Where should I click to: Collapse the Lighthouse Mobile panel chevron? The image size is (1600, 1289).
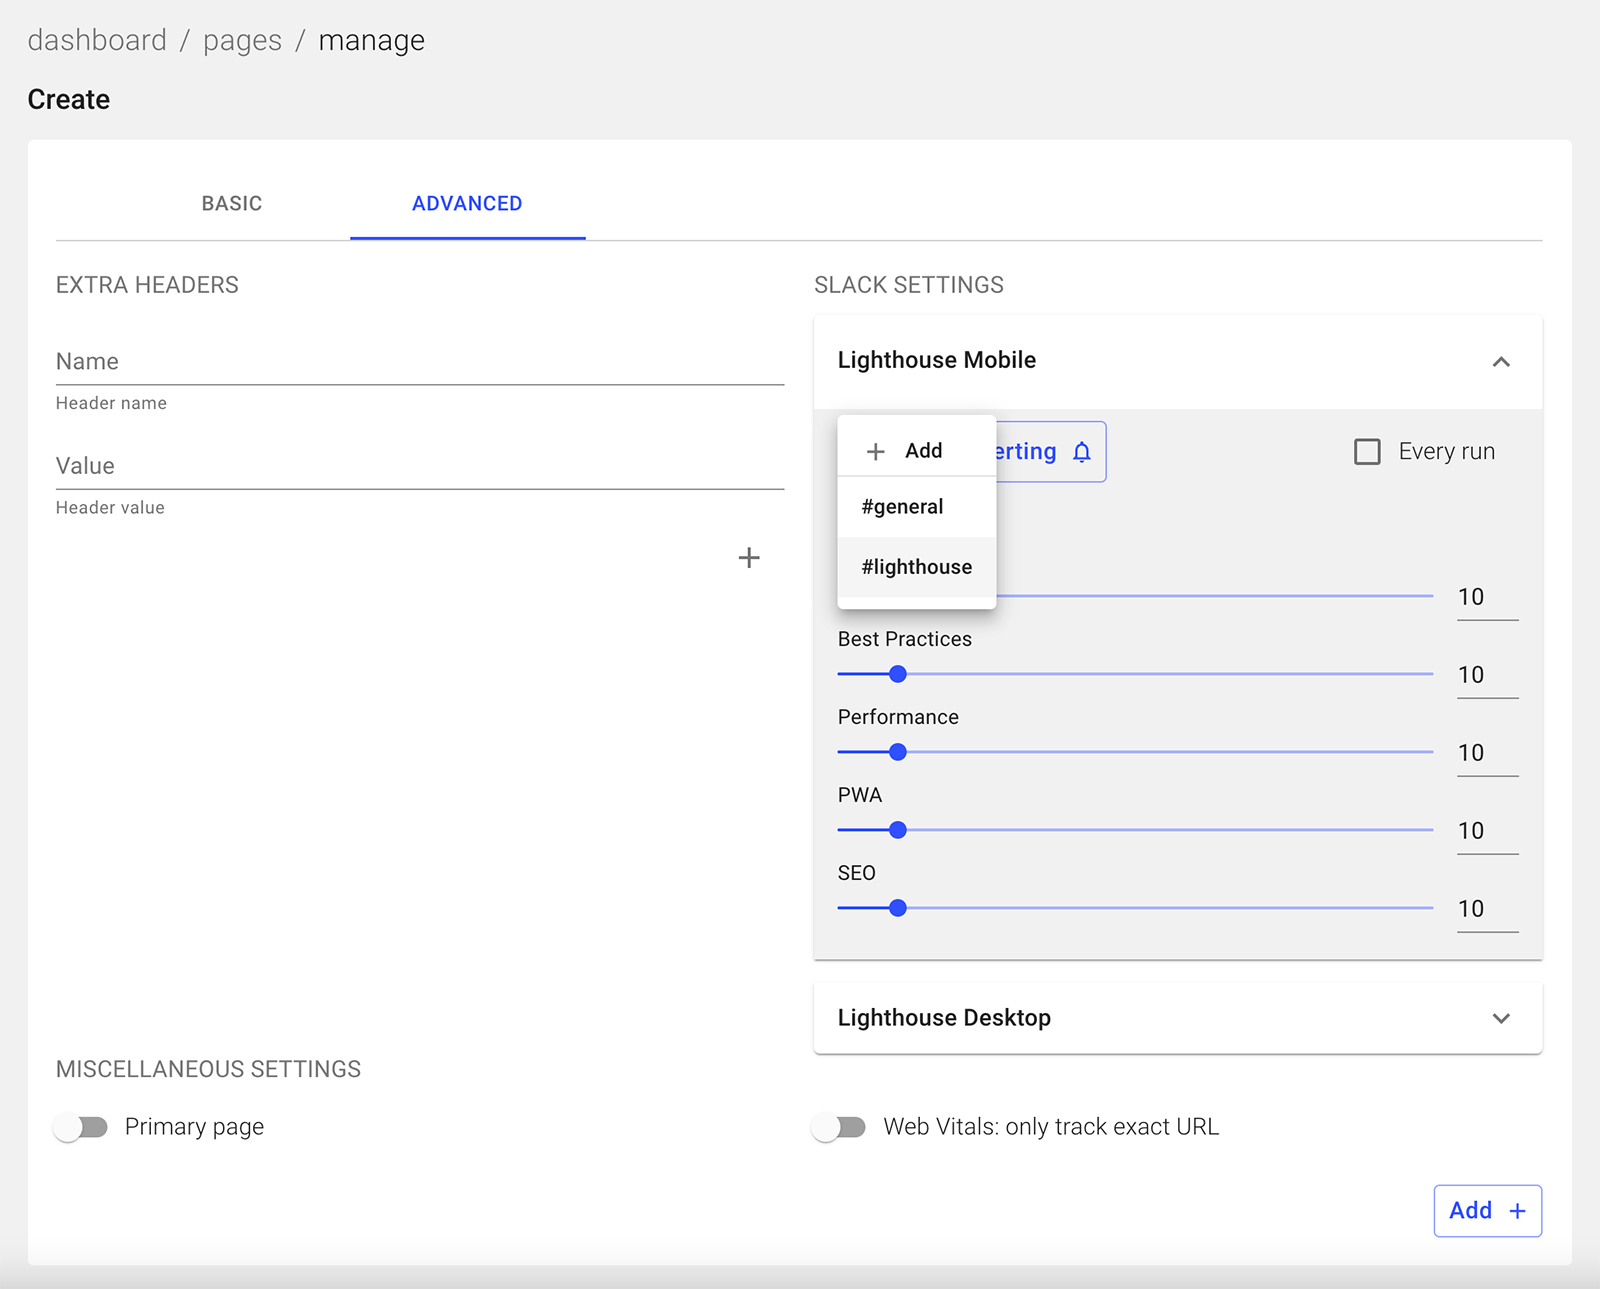(x=1501, y=361)
